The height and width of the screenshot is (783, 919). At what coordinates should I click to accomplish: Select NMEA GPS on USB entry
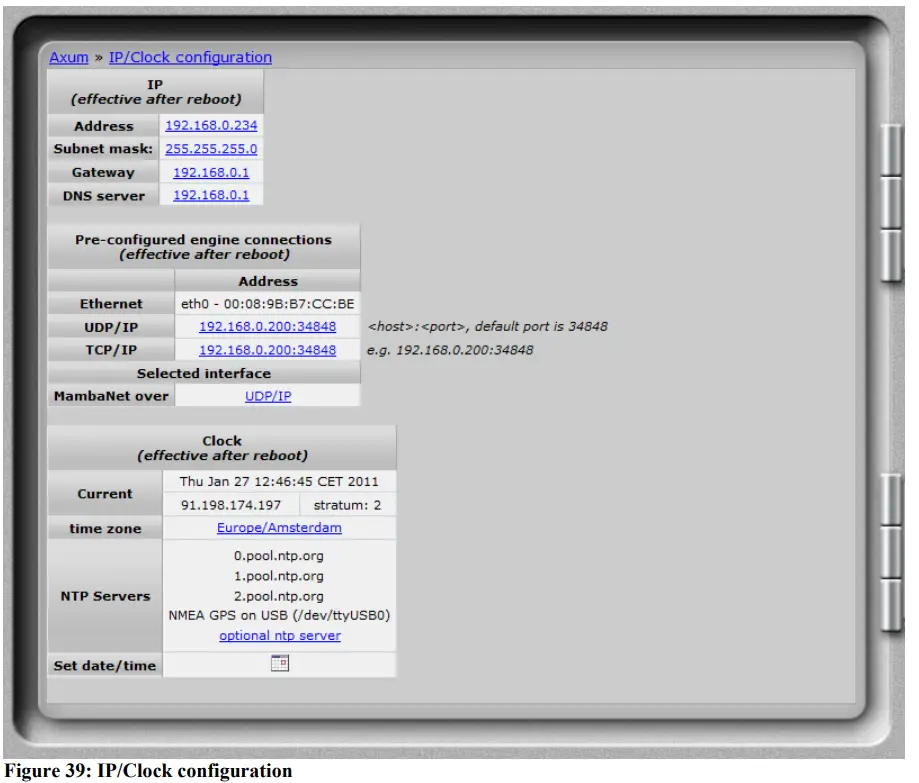pos(279,615)
